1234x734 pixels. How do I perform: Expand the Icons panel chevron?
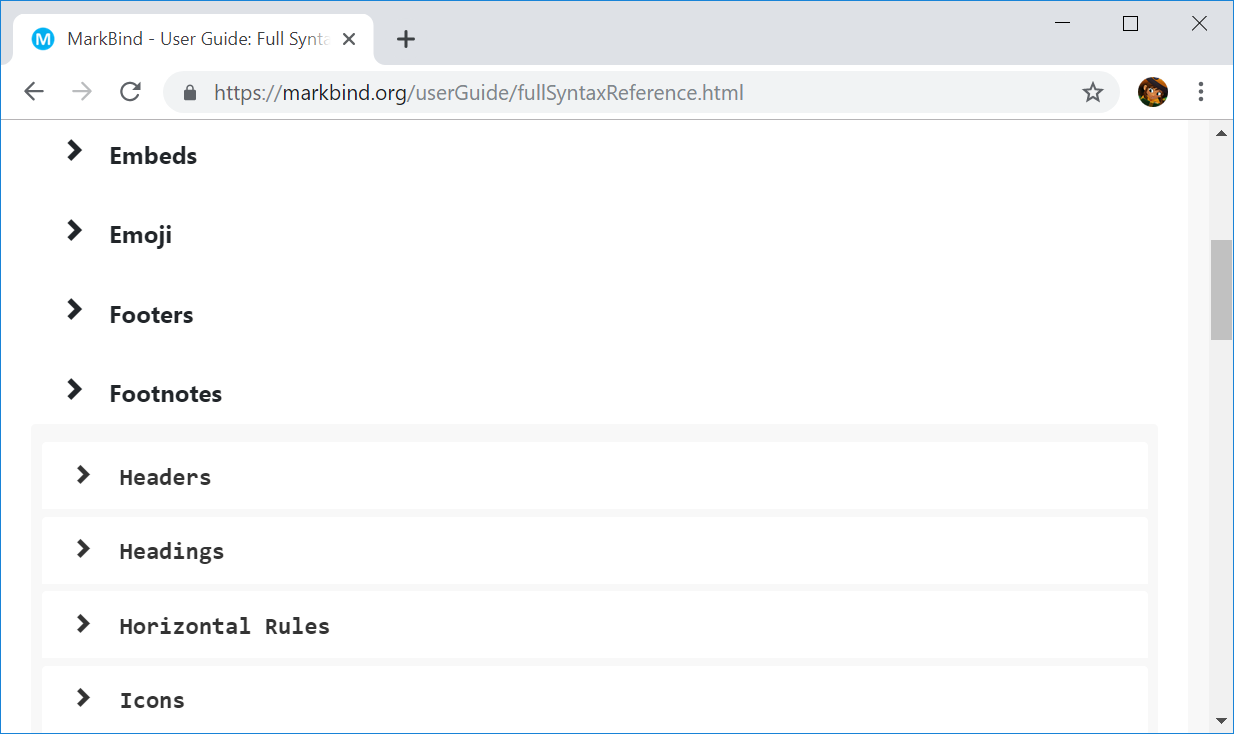pyautogui.click(x=83, y=697)
